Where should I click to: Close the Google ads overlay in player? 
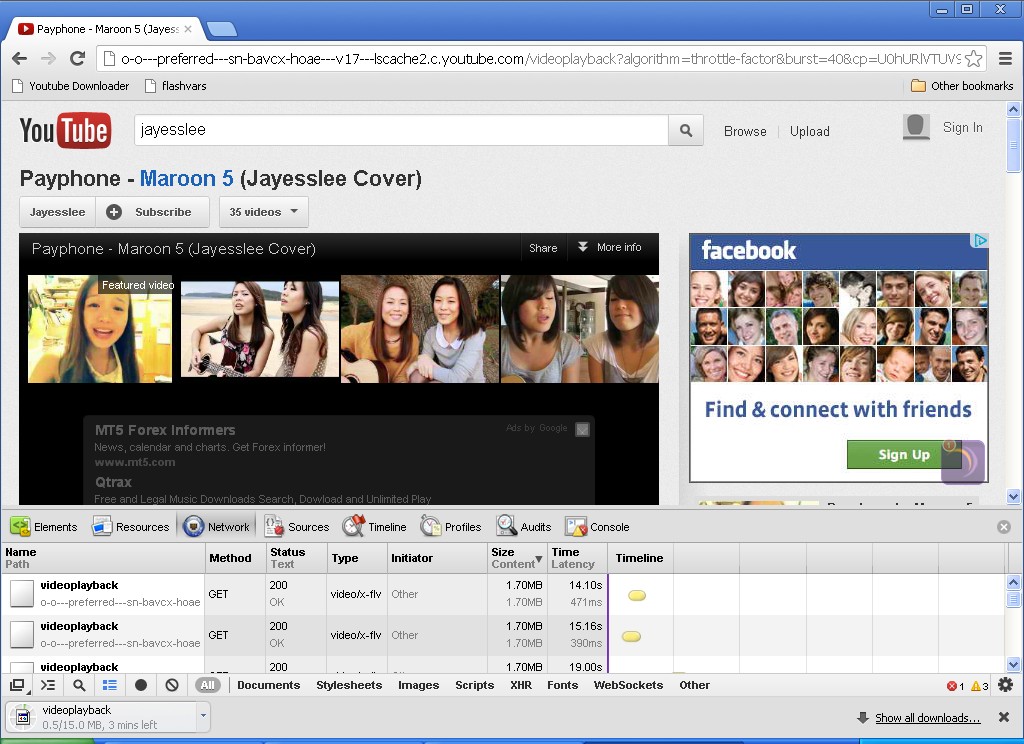(x=583, y=429)
